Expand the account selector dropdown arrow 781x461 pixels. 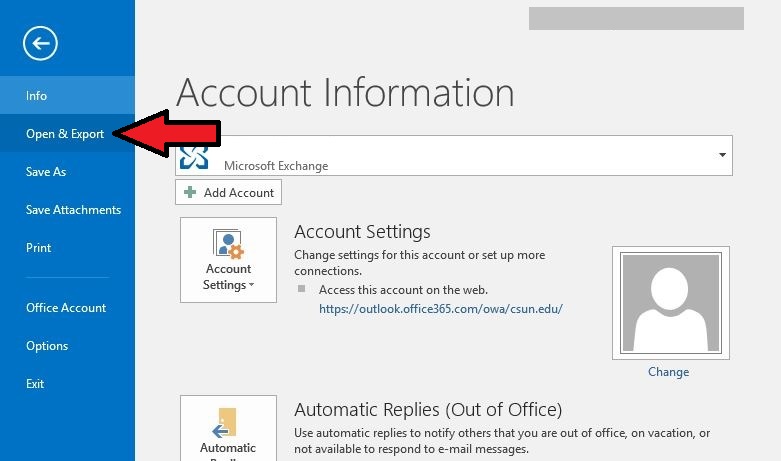(x=721, y=156)
